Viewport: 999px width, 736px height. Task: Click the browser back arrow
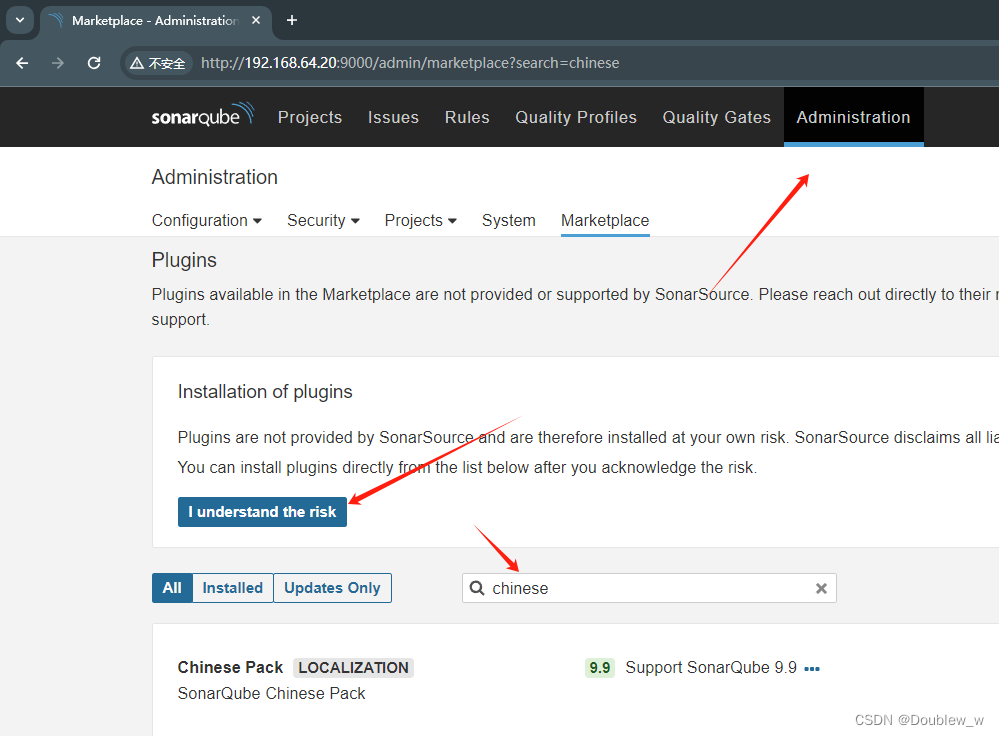(x=22, y=63)
